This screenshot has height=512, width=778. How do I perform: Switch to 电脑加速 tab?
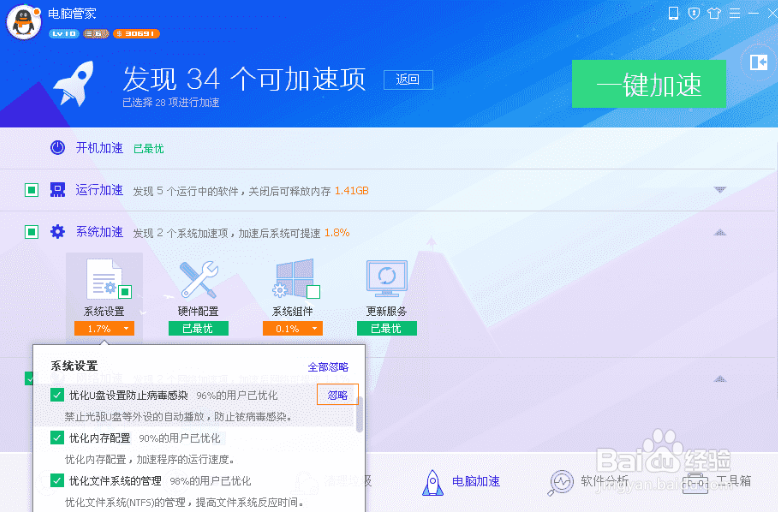pos(460,481)
